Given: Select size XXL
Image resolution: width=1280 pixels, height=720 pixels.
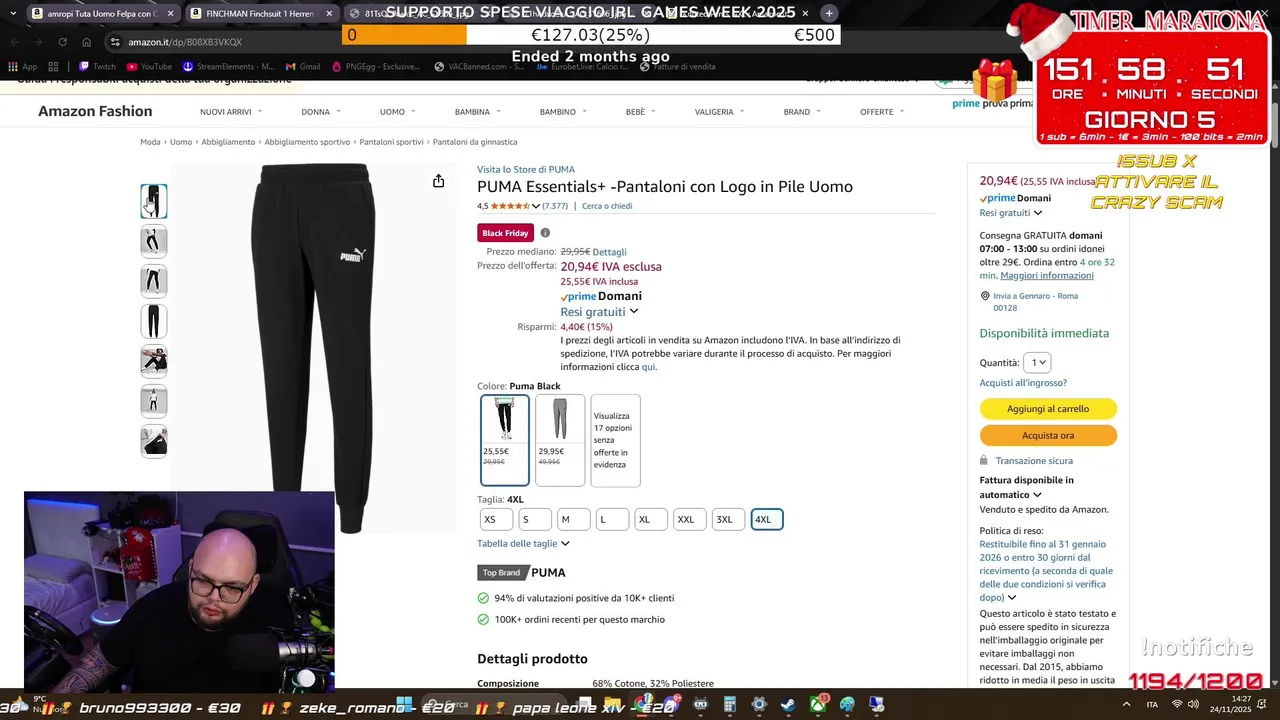Looking at the screenshot, I should click(x=690, y=519).
